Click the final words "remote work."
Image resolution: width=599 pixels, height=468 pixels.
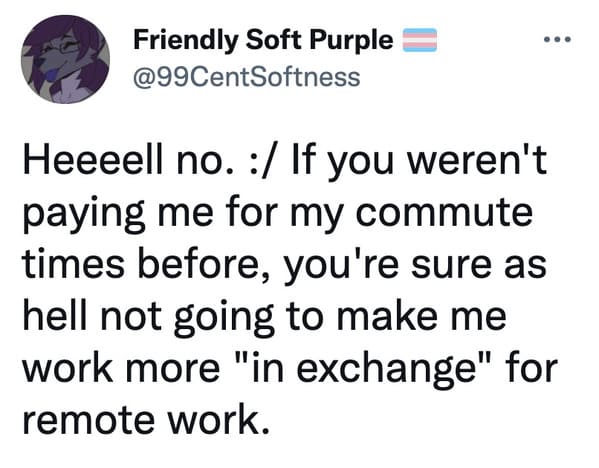146,420
